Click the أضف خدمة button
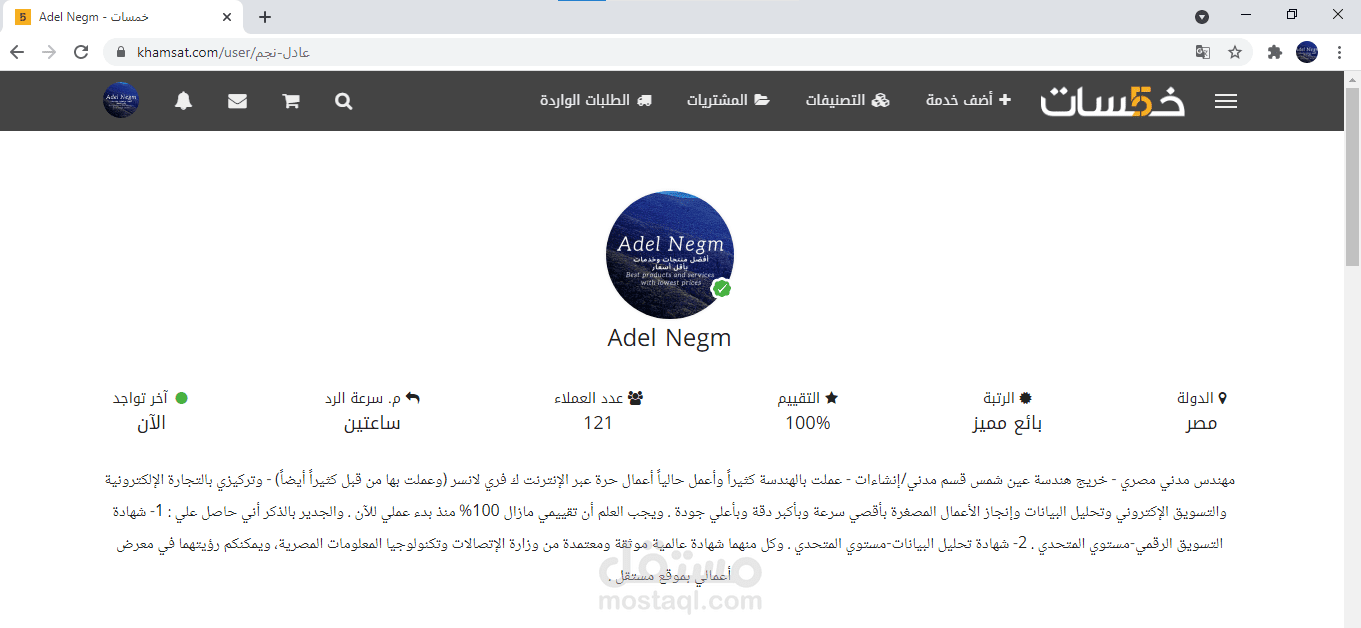The width and height of the screenshot is (1361, 628). [x=967, y=100]
